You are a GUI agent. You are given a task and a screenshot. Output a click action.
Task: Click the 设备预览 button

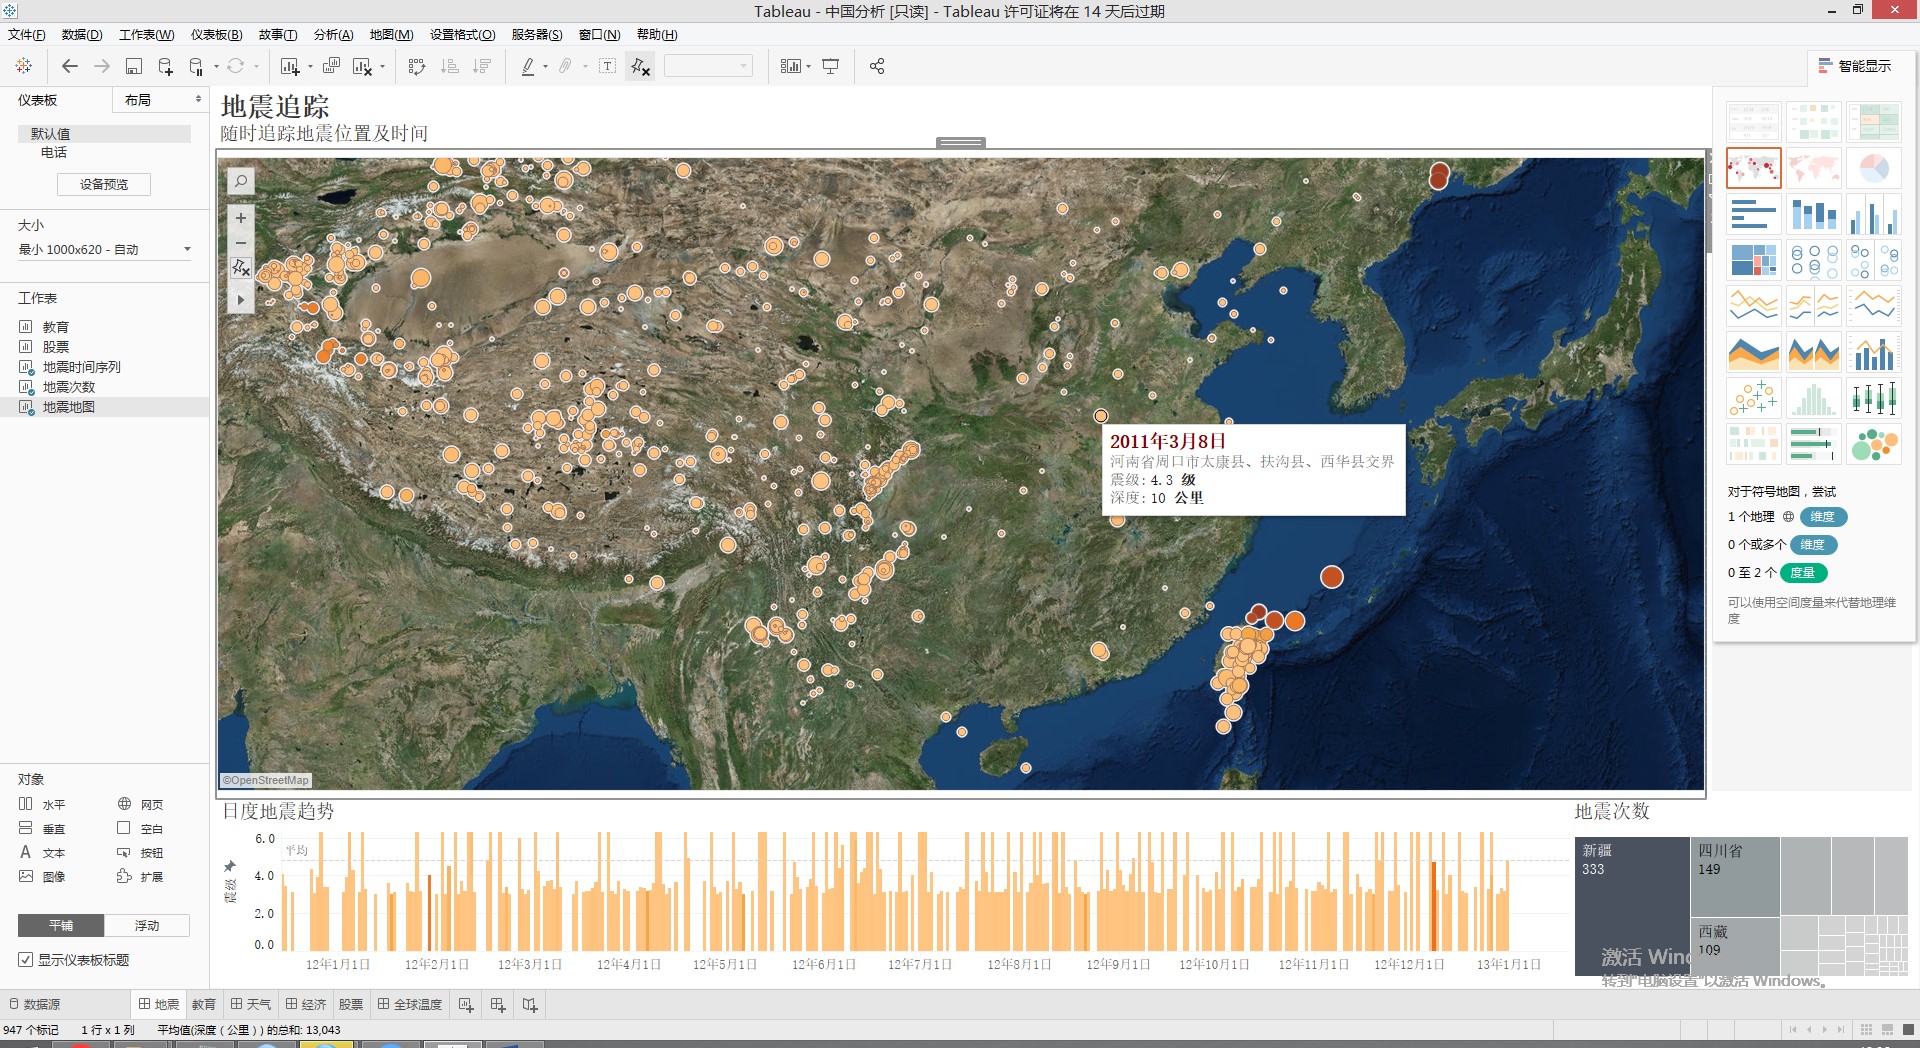104,185
